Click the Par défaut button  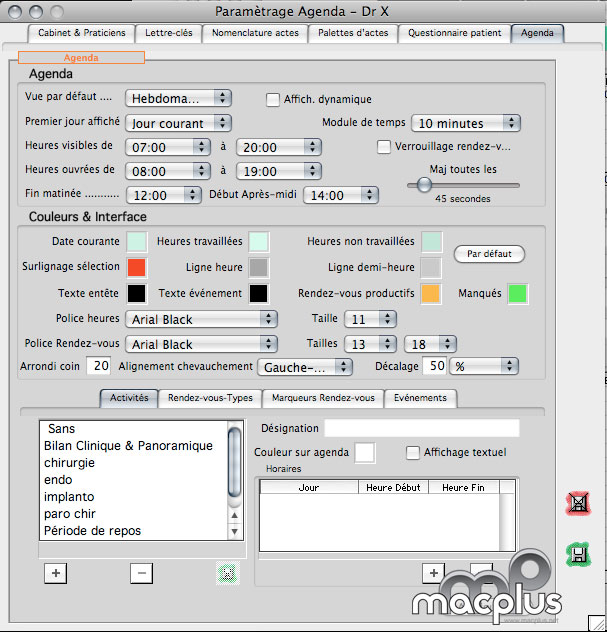(x=489, y=254)
